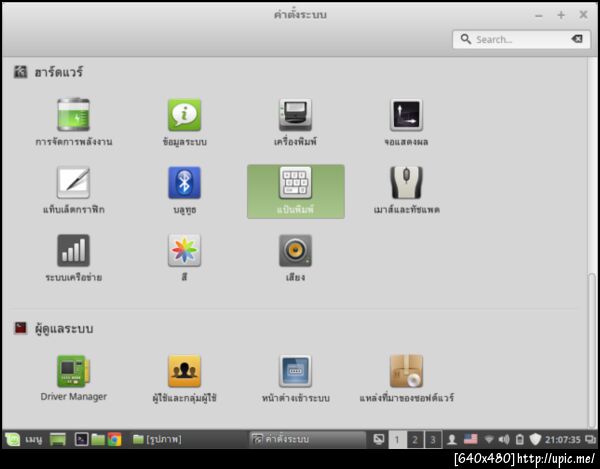
Task: Click the rightmost tray window-list icon
Action: click(x=590, y=440)
